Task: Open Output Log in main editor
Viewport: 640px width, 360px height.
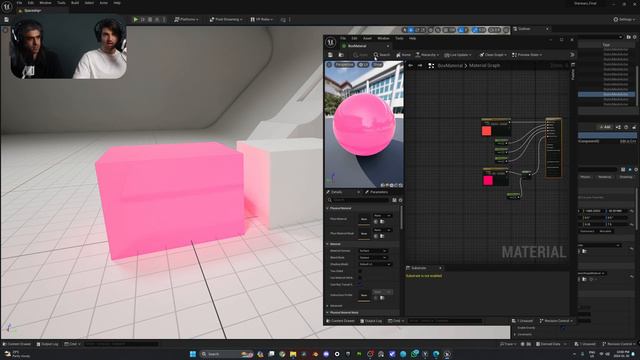Action: click(48, 344)
